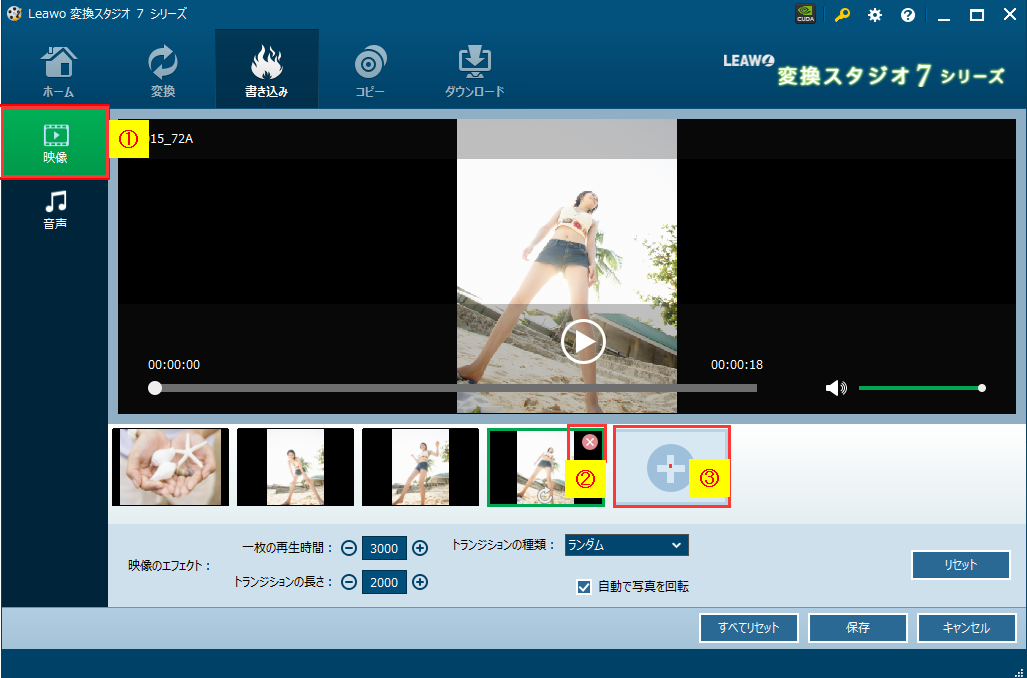Open the ホーム (Home) section
This screenshot has width=1027, height=678.
(58, 72)
